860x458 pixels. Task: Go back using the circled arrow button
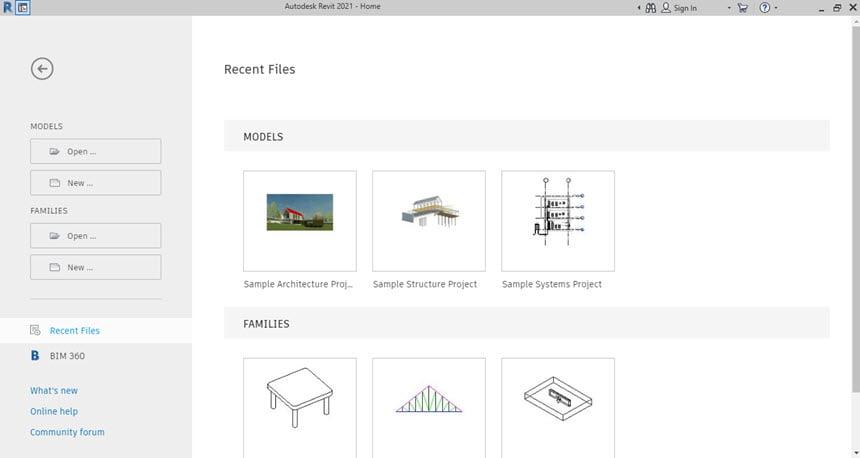(x=42, y=69)
